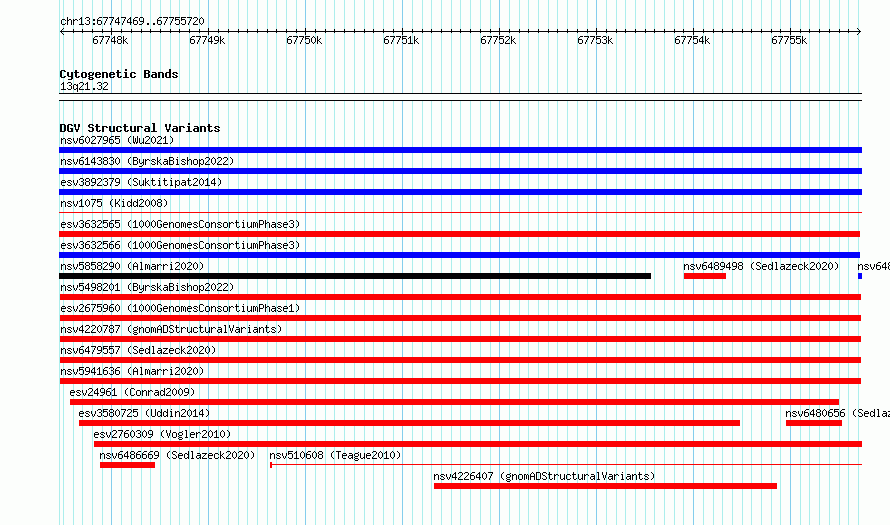Select the red bar under esv3580725
This screenshot has height=525, width=890.
pyautogui.click(x=409, y=423)
